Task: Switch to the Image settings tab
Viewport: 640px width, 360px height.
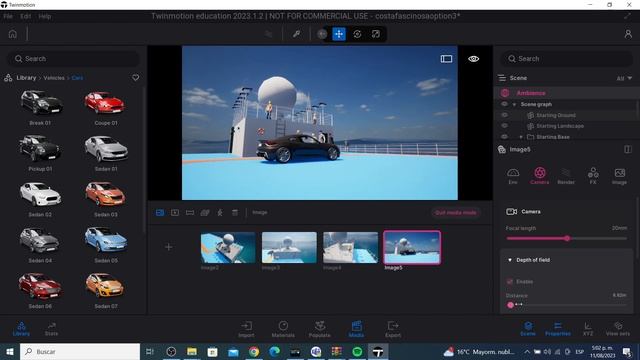Action: (619, 176)
